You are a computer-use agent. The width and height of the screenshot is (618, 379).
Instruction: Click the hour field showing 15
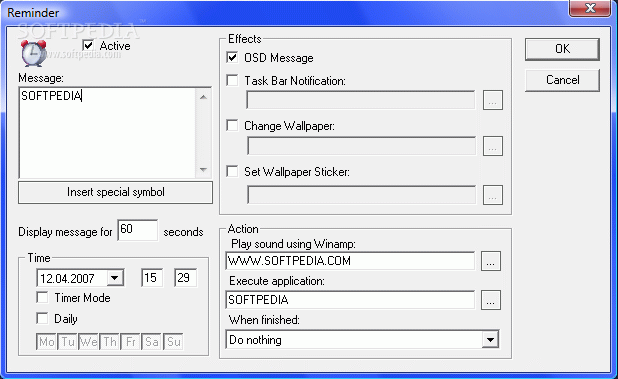pyautogui.click(x=152, y=278)
